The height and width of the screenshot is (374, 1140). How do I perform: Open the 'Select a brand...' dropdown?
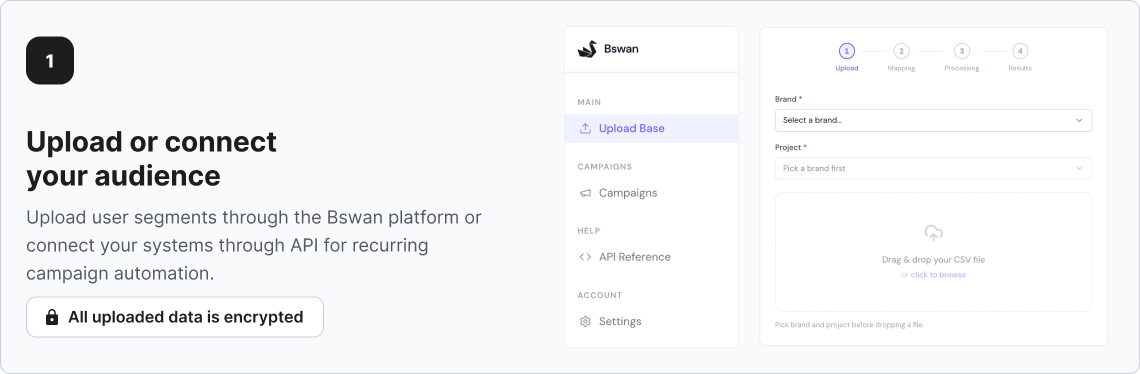[934, 120]
